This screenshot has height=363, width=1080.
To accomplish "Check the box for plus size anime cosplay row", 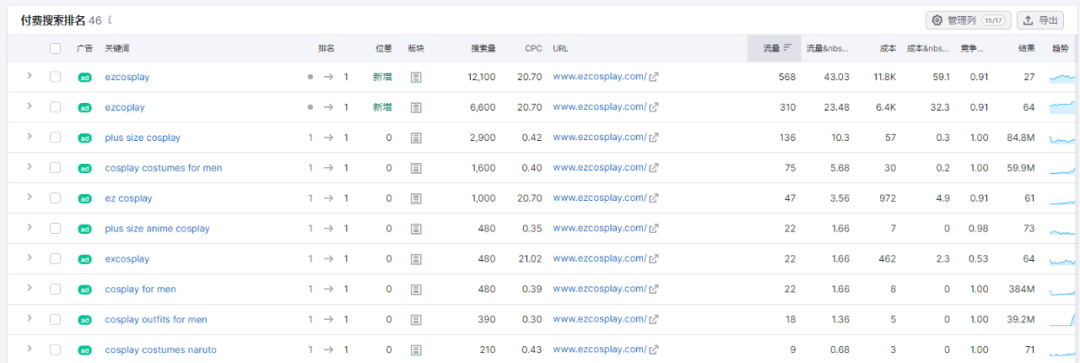I will click(x=55, y=229).
